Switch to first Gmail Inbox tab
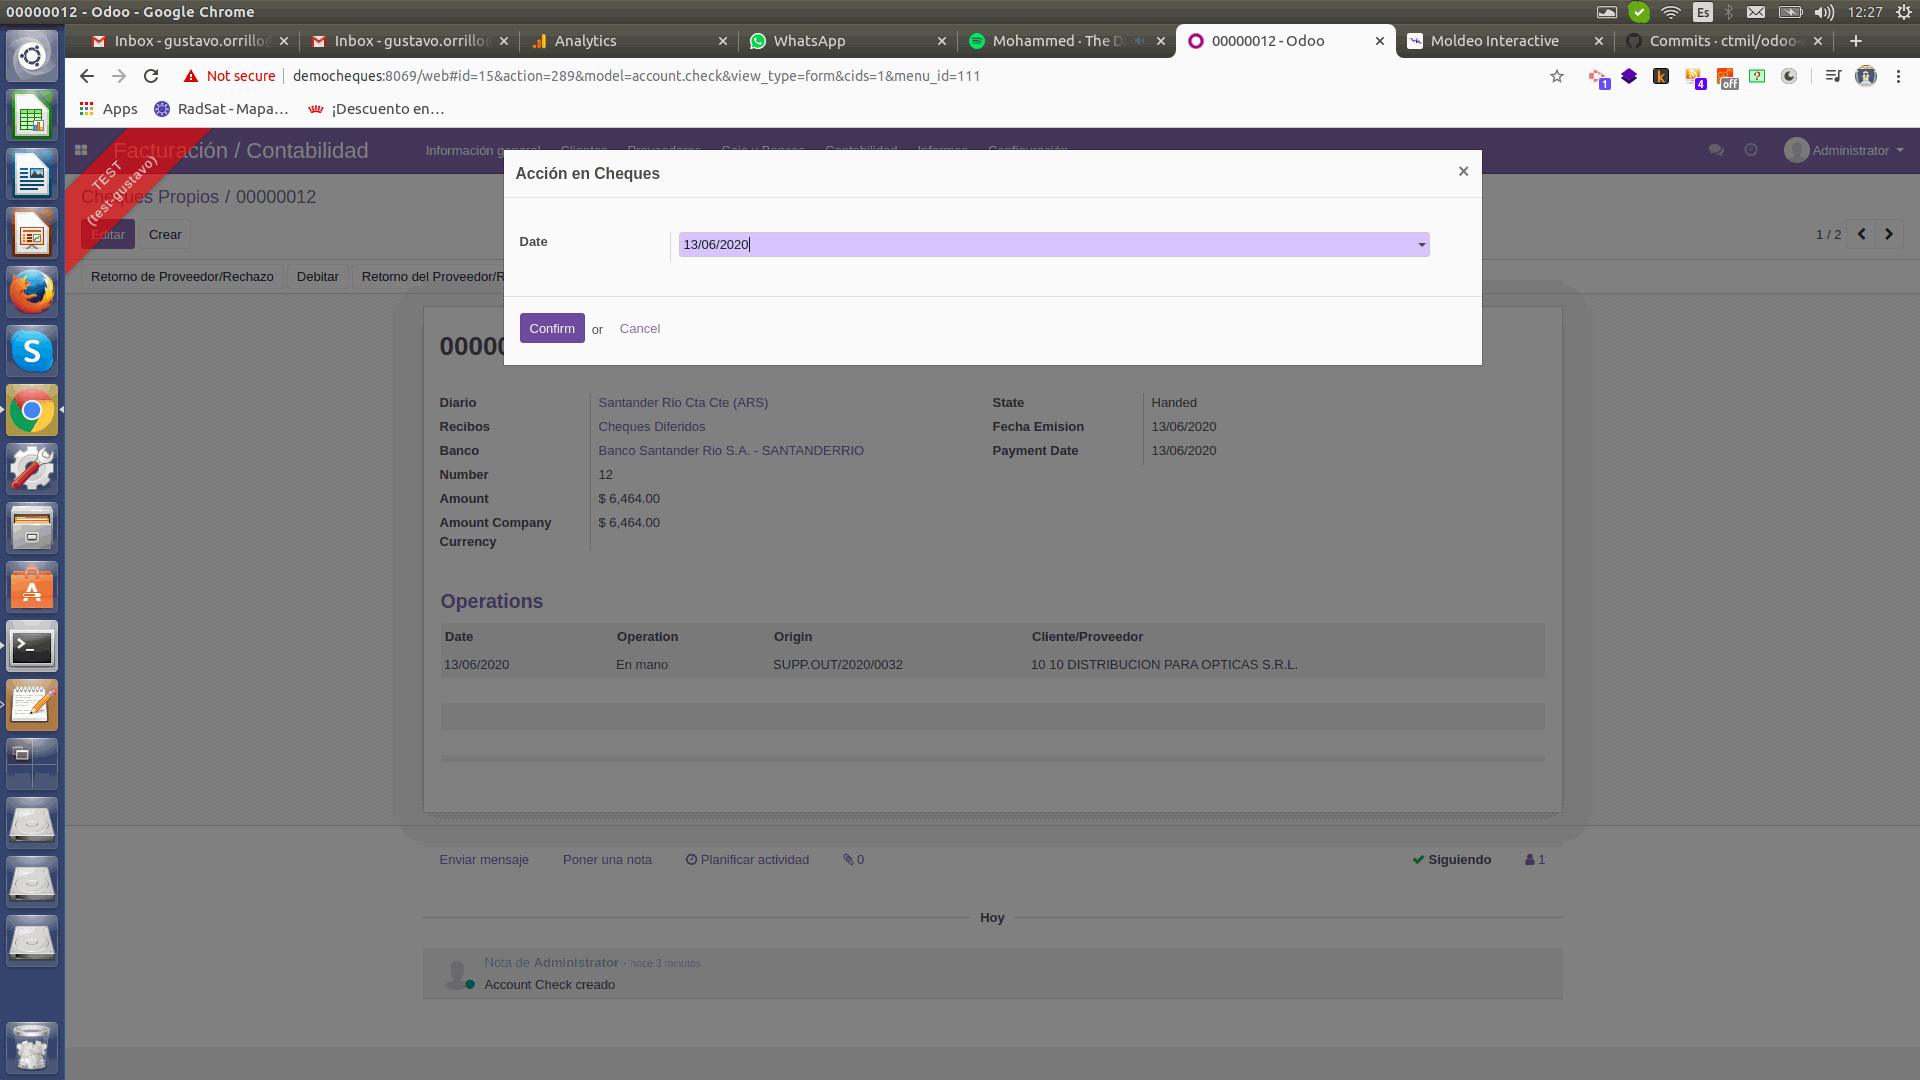Screen dimensions: 1920x1080 (190, 41)
